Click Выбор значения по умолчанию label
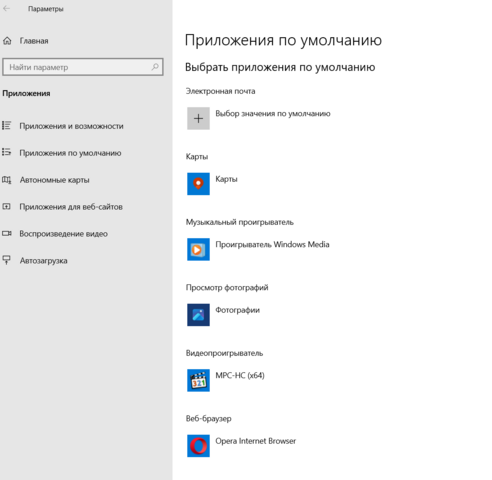This screenshot has width=492, height=480. click(273, 114)
